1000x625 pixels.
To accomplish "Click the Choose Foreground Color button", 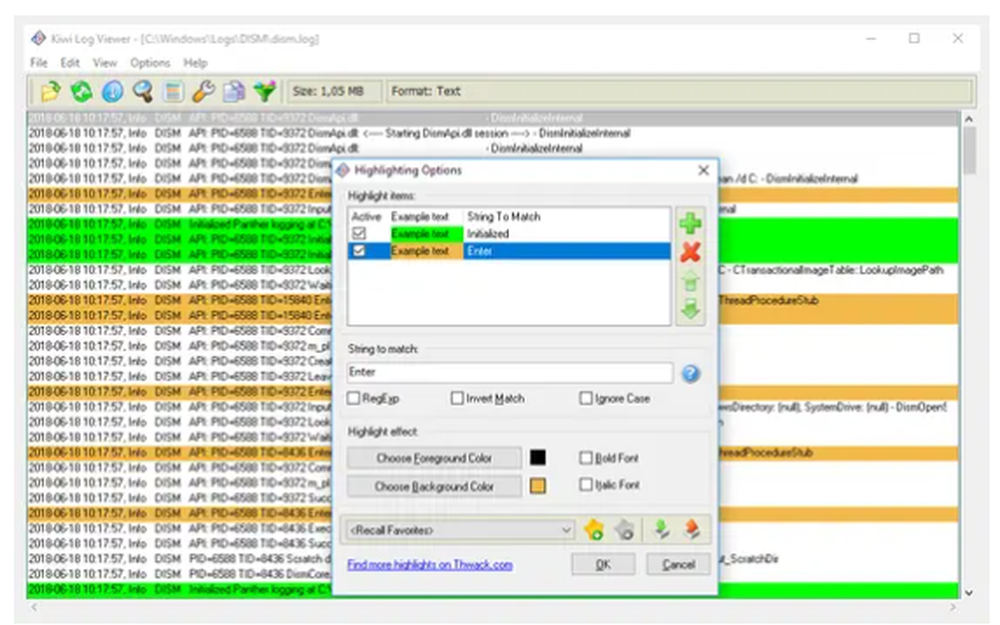I will coord(434,458).
